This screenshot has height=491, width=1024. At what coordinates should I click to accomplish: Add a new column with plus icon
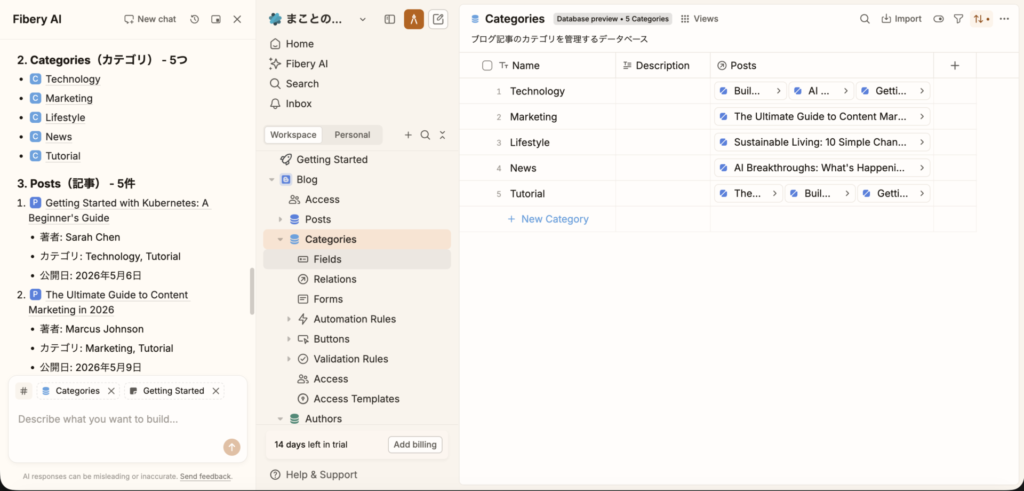[x=955, y=65]
